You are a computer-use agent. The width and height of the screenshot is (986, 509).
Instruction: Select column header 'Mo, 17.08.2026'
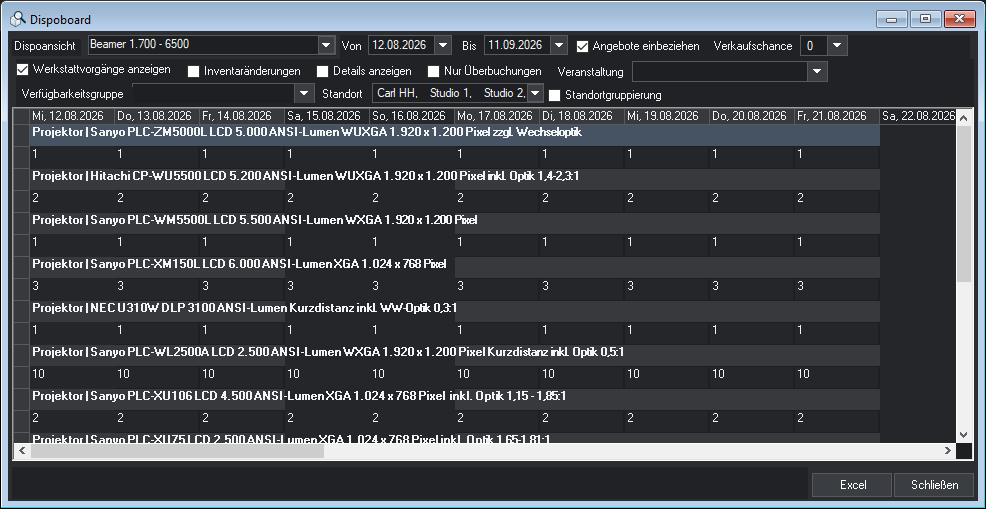tap(496, 116)
